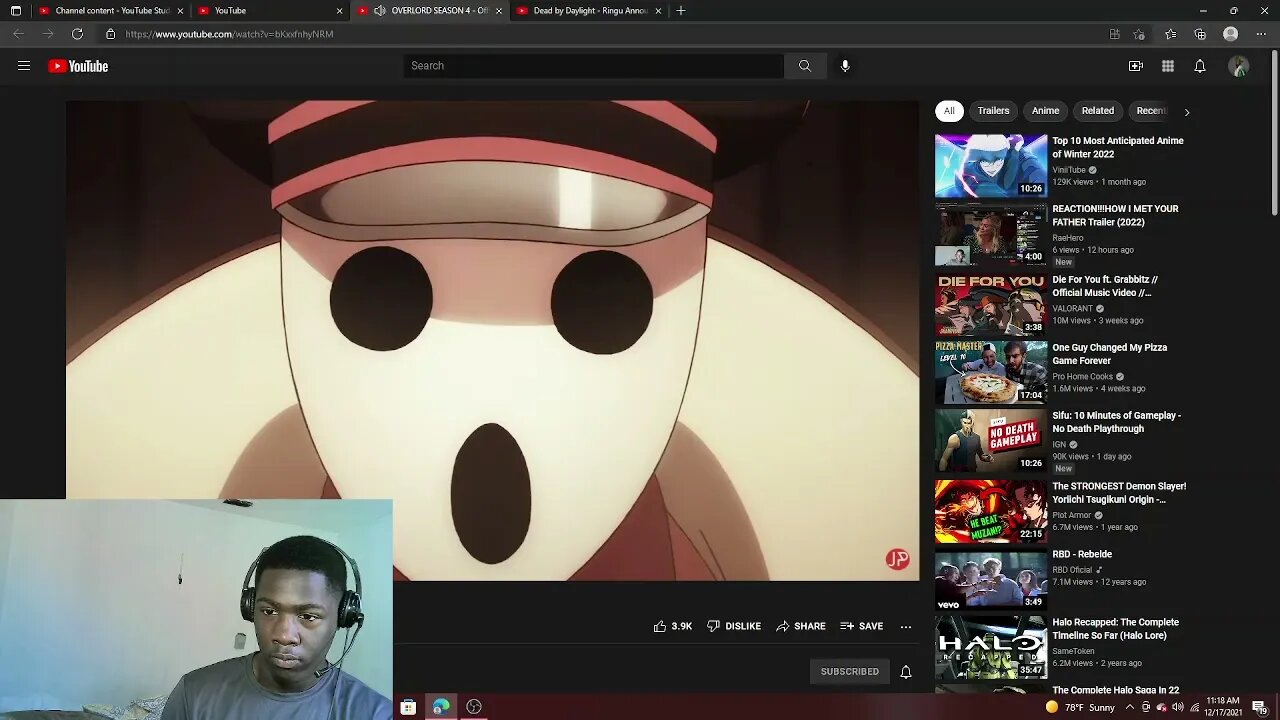The width and height of the screenshot is (1280, 720).
Task: Open browser Collections icon
Action: pos(1200,34)
